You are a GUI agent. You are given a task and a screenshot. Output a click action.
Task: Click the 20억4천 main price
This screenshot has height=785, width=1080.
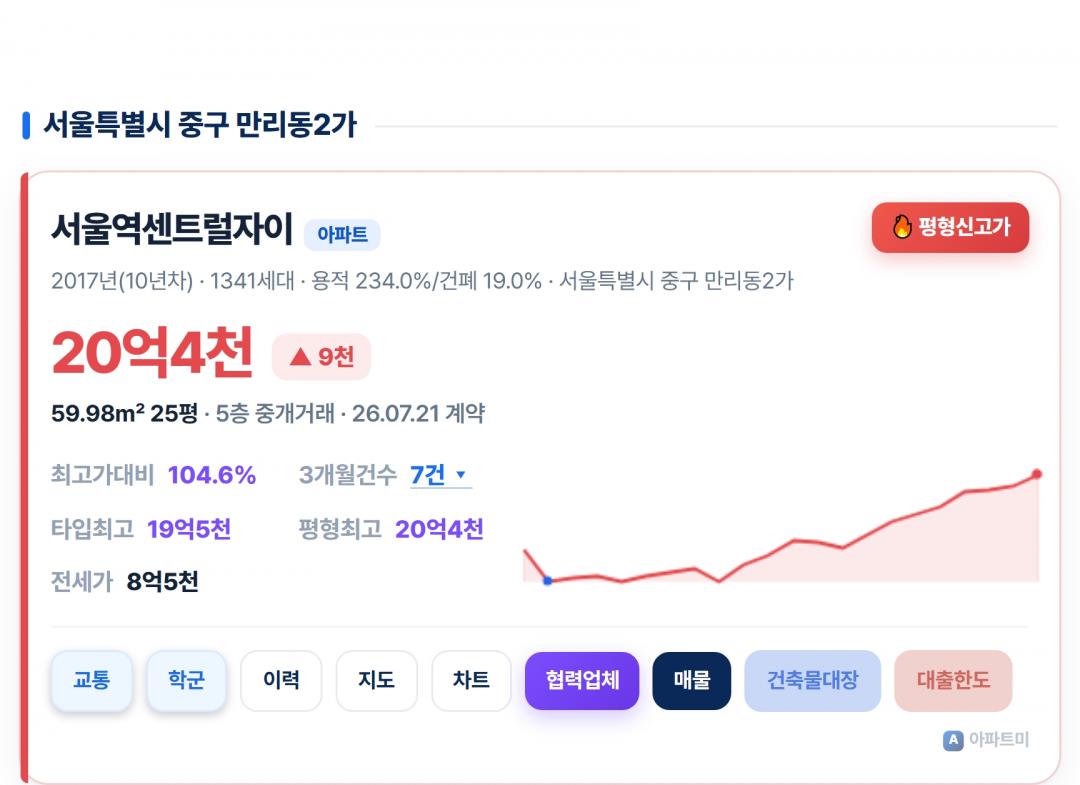pos(153,353)
